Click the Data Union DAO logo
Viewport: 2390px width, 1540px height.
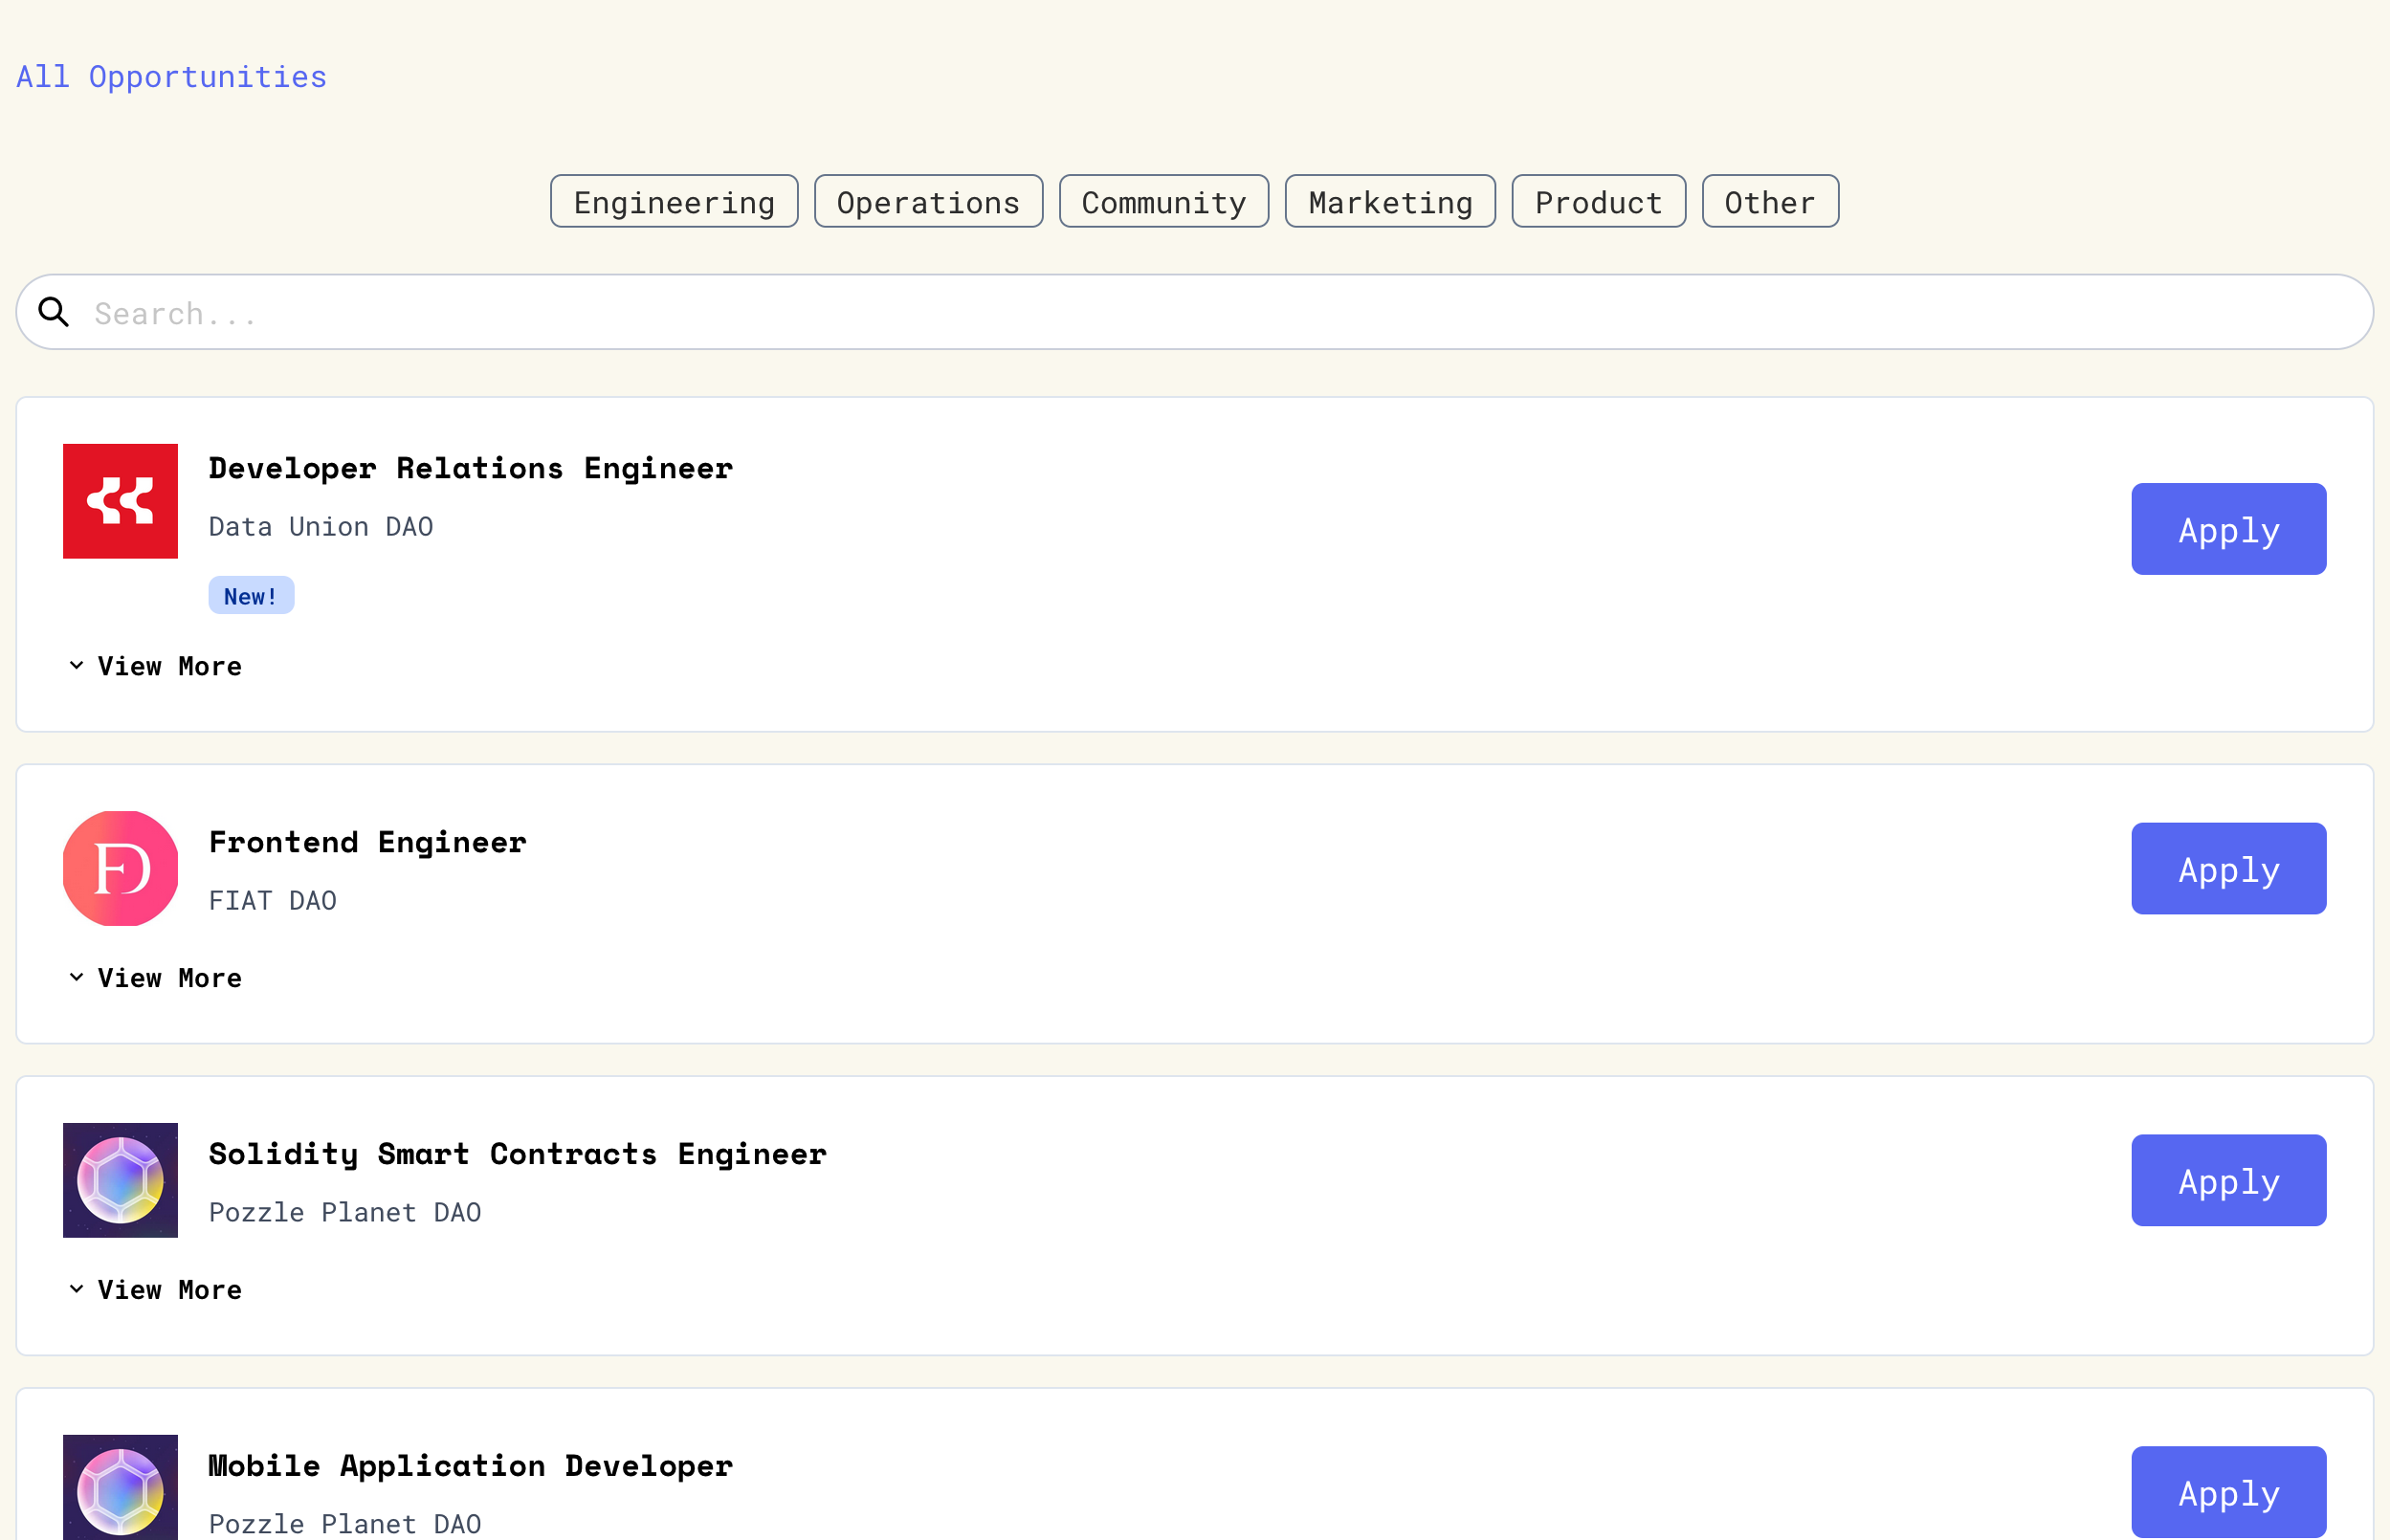[120, 501]
